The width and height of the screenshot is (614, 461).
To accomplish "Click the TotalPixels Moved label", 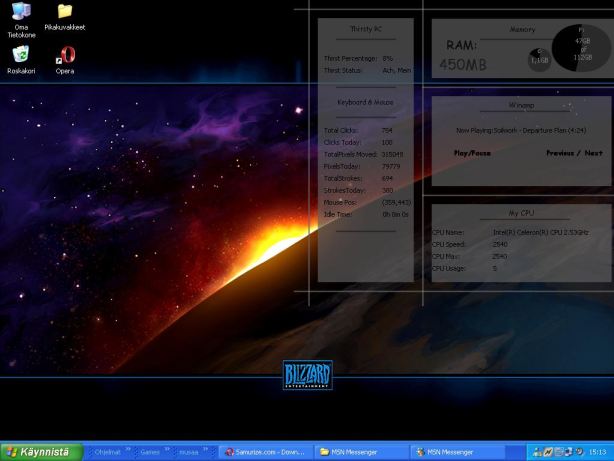I will 350,155.
